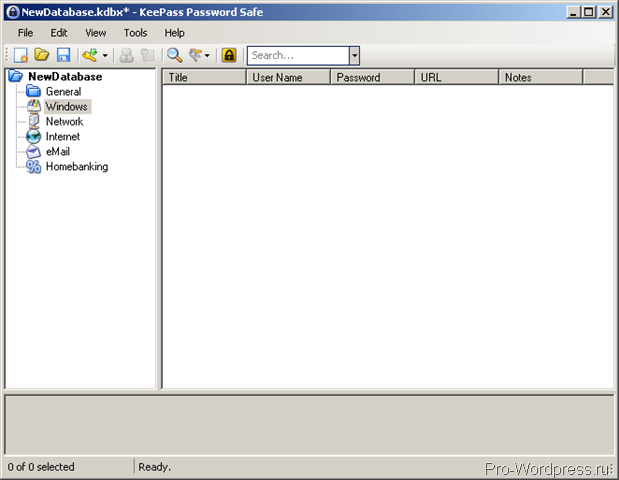619x480 pixels.
Task: Expand the Search box dropdown arrow
Action: click(354, 55)
